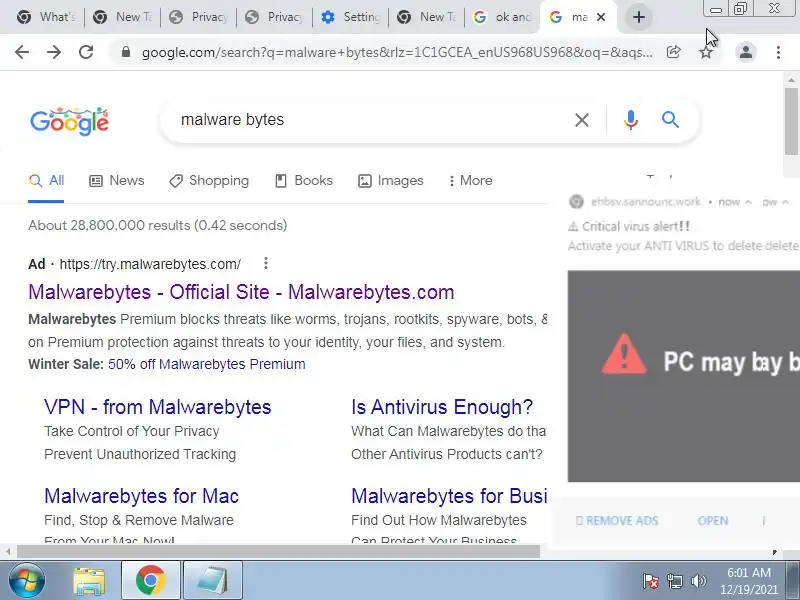Click the address bar URL
The image size is (800, 600).
(x=397, y=52)
